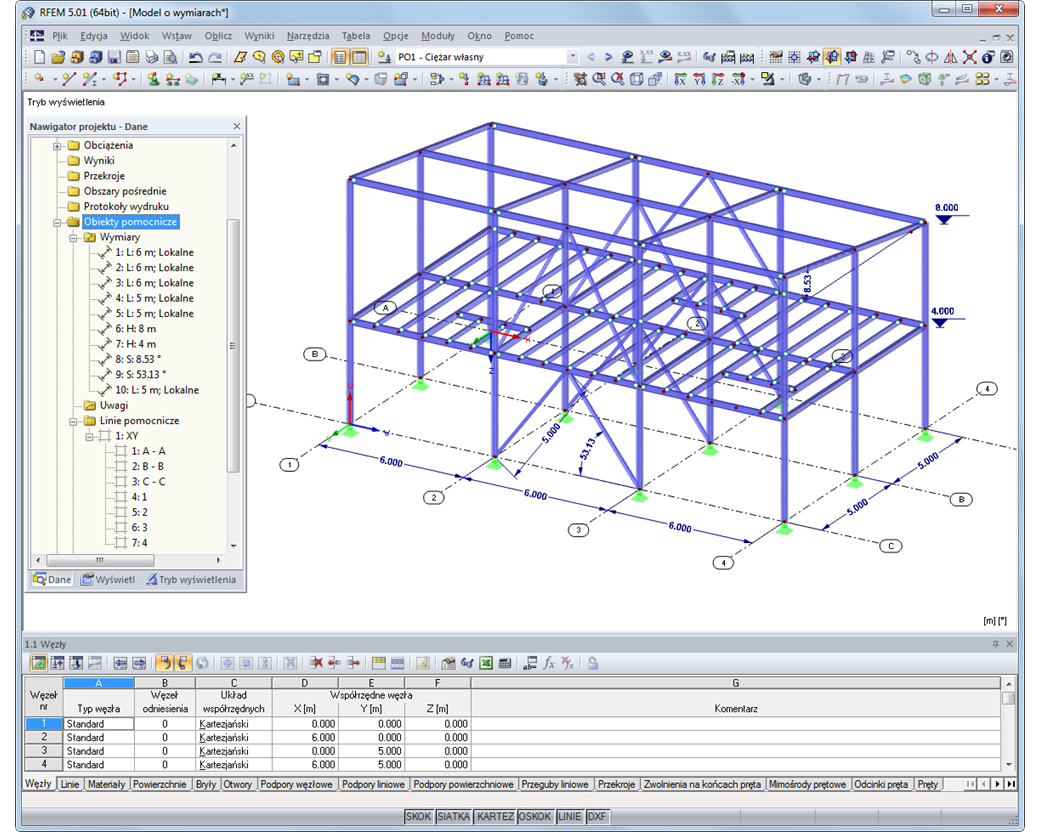The image size is (1040, 832).
Task: Toggle LINIE guidelines in status bar
Action: (570, 816)
